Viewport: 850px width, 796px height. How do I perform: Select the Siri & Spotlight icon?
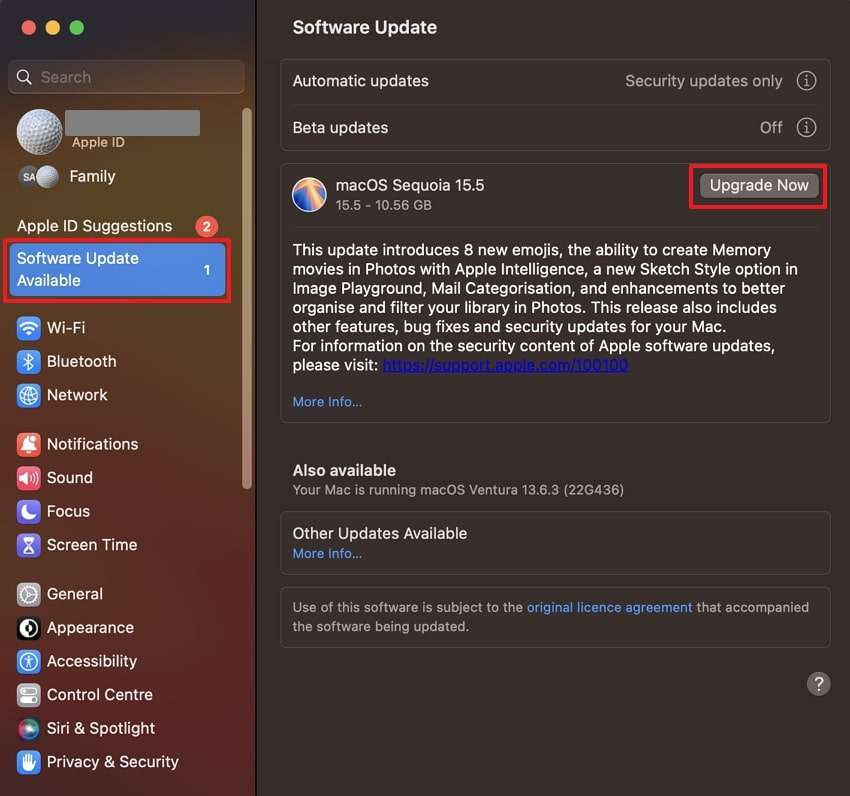(x=28, y=729)
